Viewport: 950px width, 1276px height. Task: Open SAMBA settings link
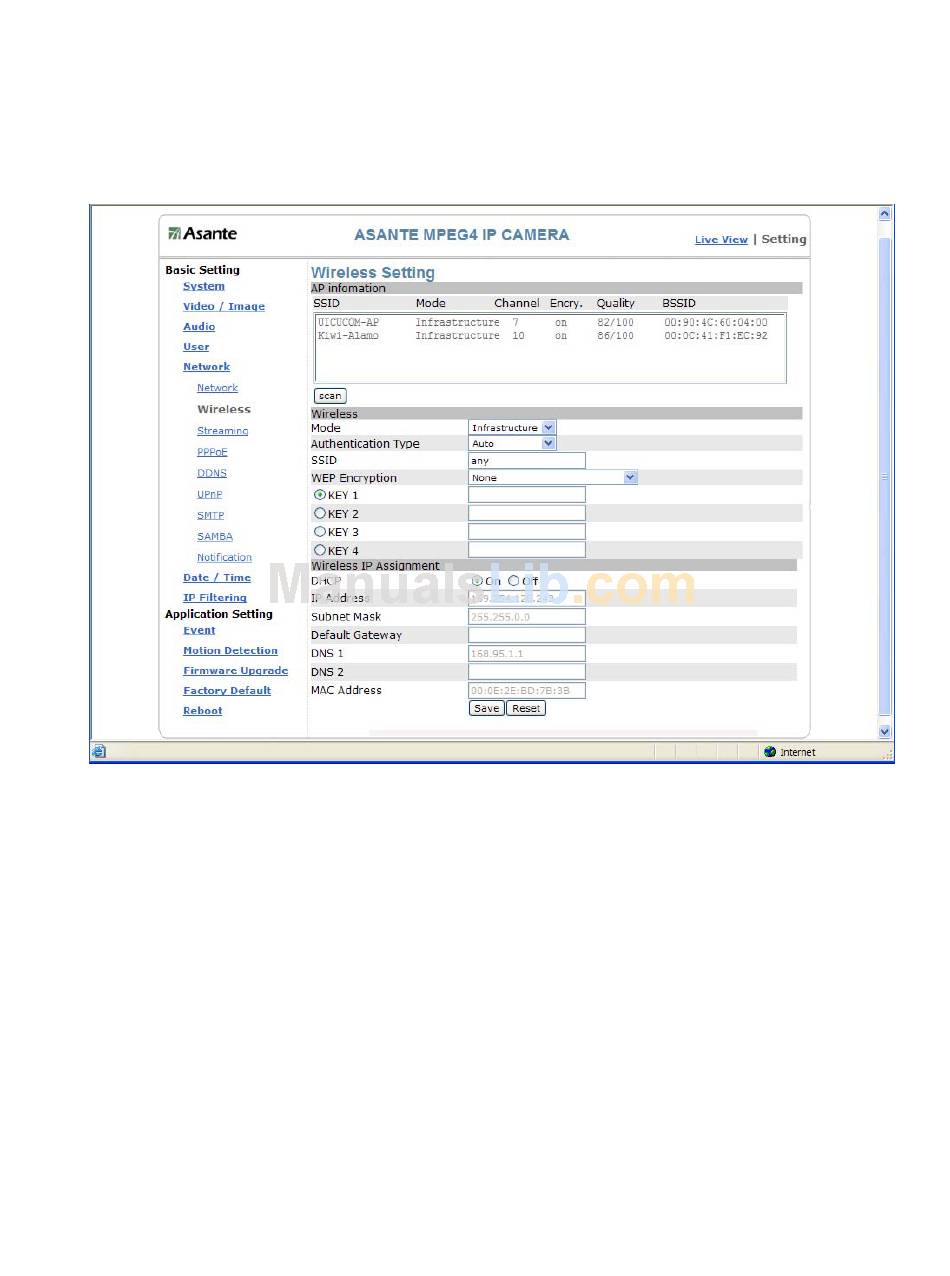[215, 536]
